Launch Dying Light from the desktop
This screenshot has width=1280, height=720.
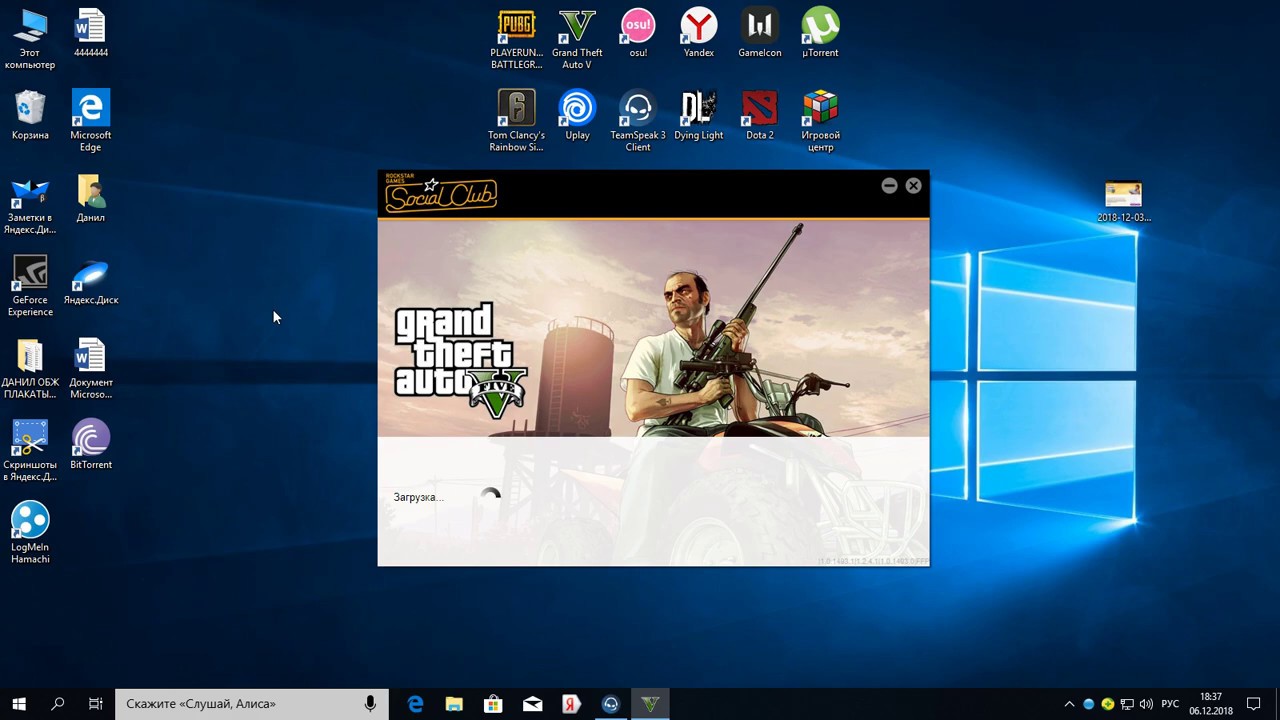pyautogui.click(x=699, y=115)
